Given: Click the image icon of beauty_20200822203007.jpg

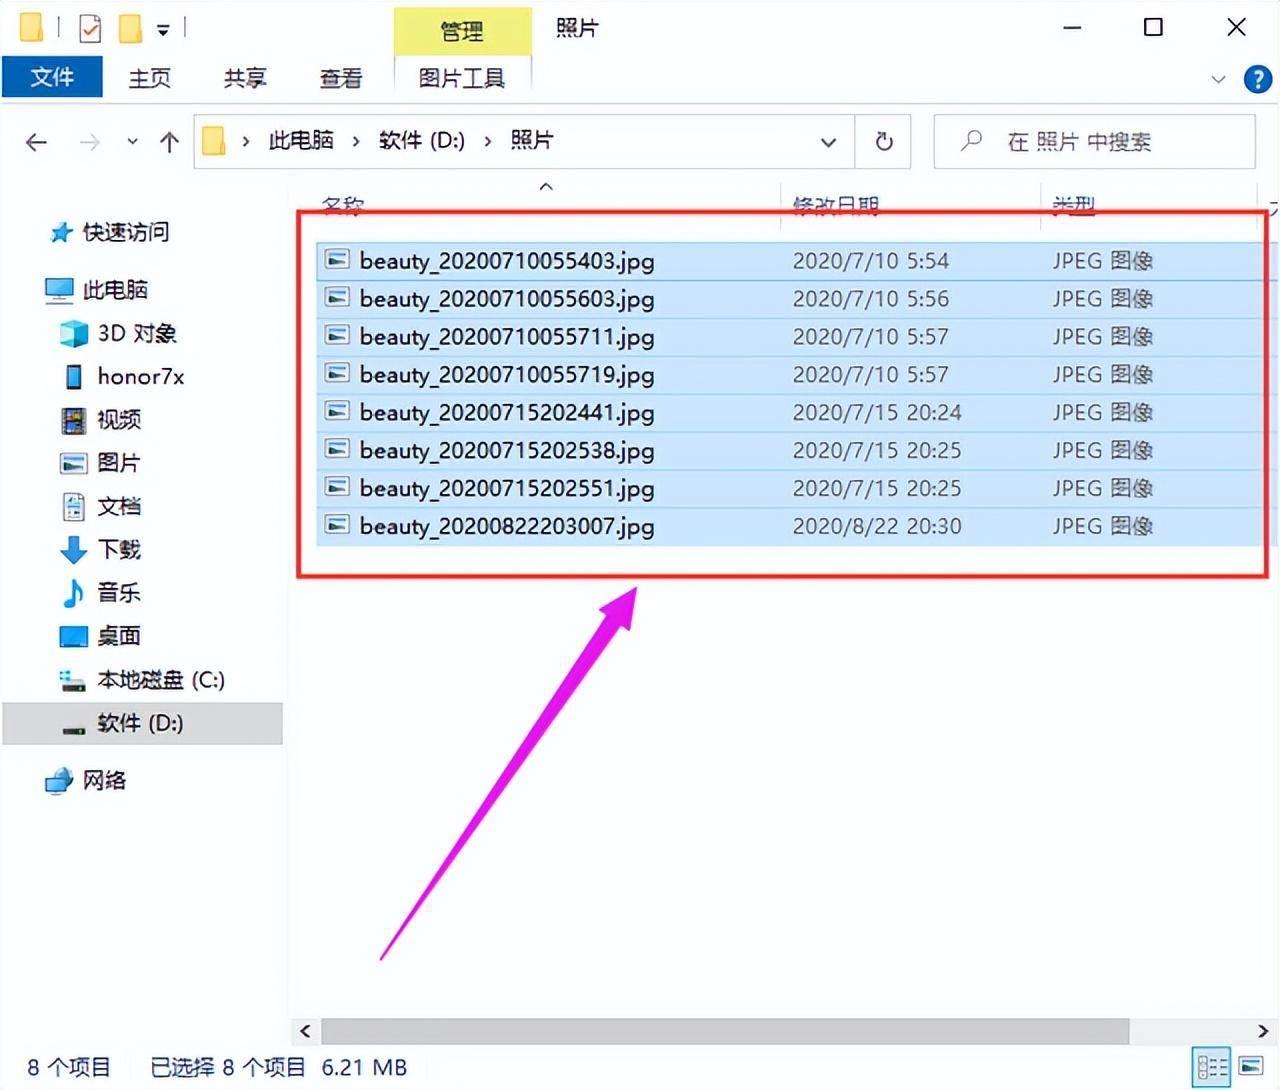Looking at the screenshot, I should click(x=338, y=525).
